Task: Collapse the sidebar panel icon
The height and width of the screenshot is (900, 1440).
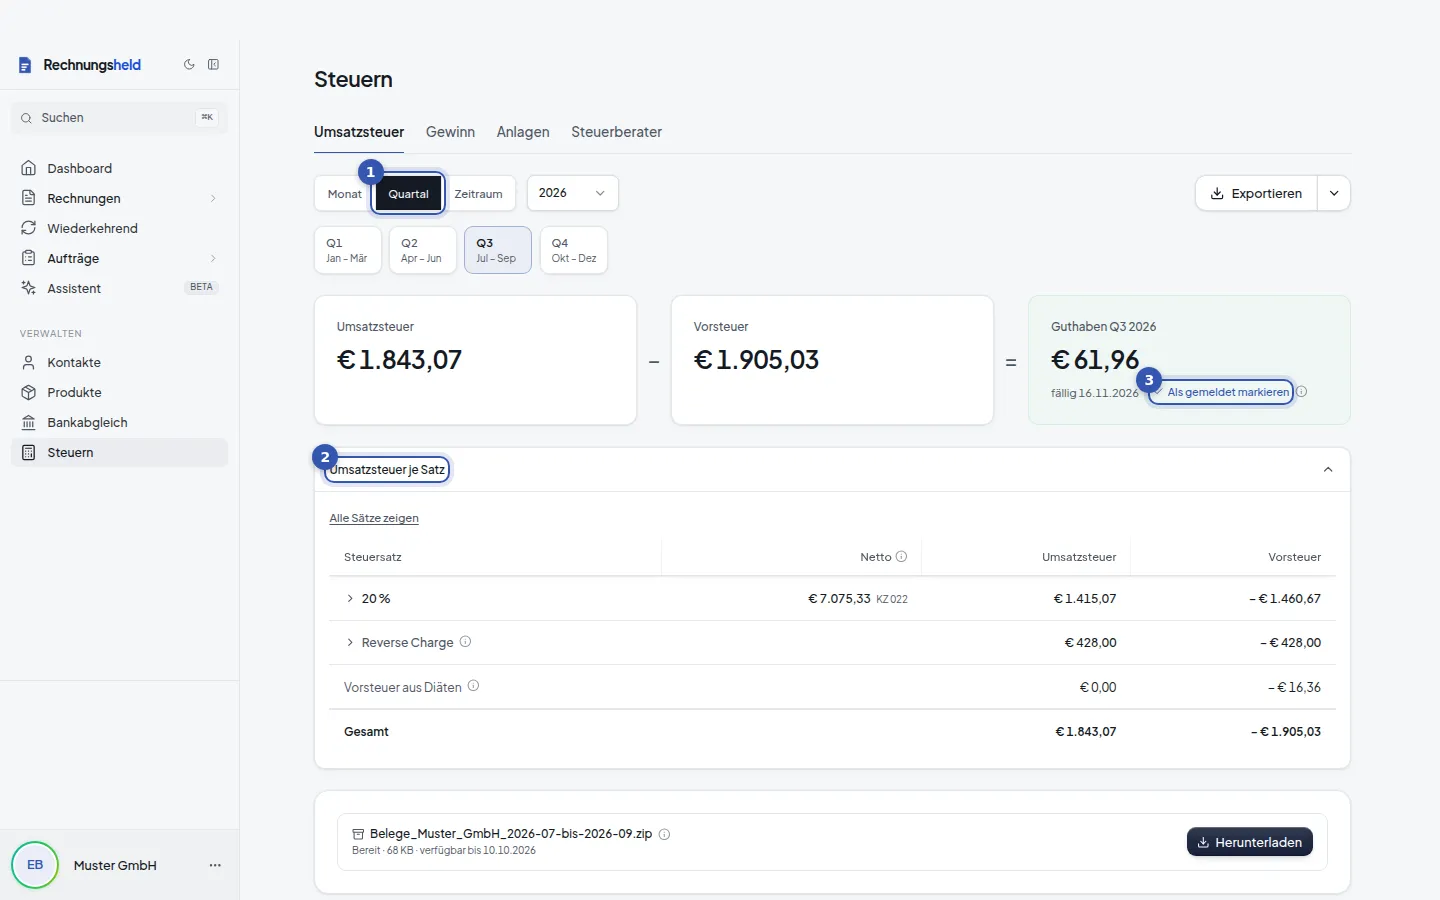Action: point(213,65)
